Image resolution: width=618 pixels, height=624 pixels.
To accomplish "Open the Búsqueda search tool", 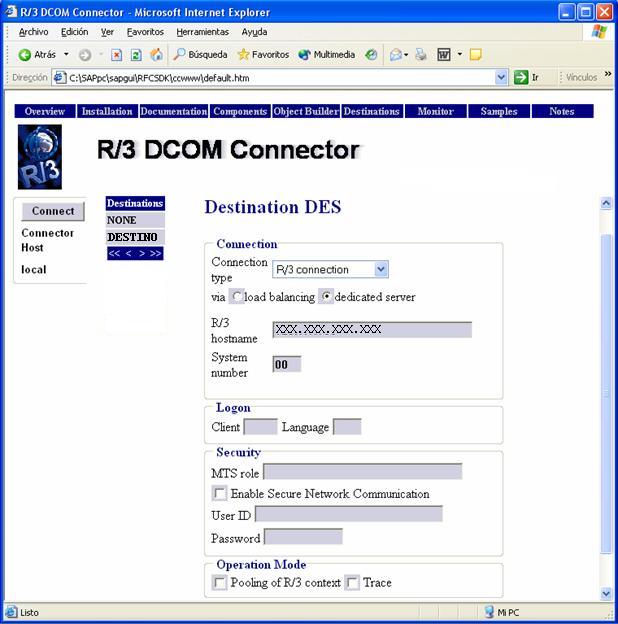I will pos(201,55).
